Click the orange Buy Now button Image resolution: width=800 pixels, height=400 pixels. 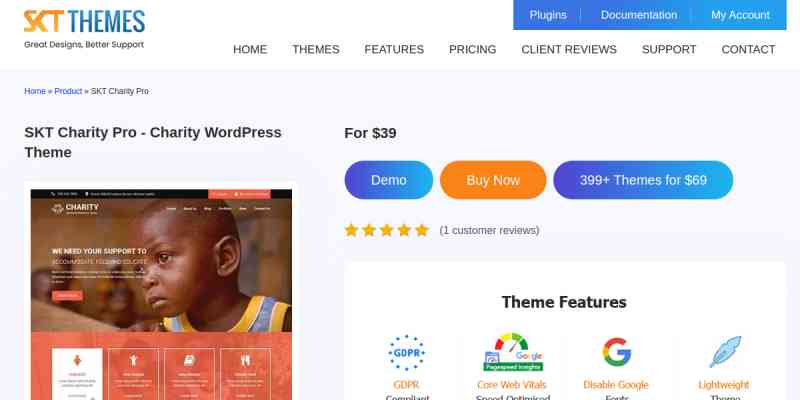(493, 180)
